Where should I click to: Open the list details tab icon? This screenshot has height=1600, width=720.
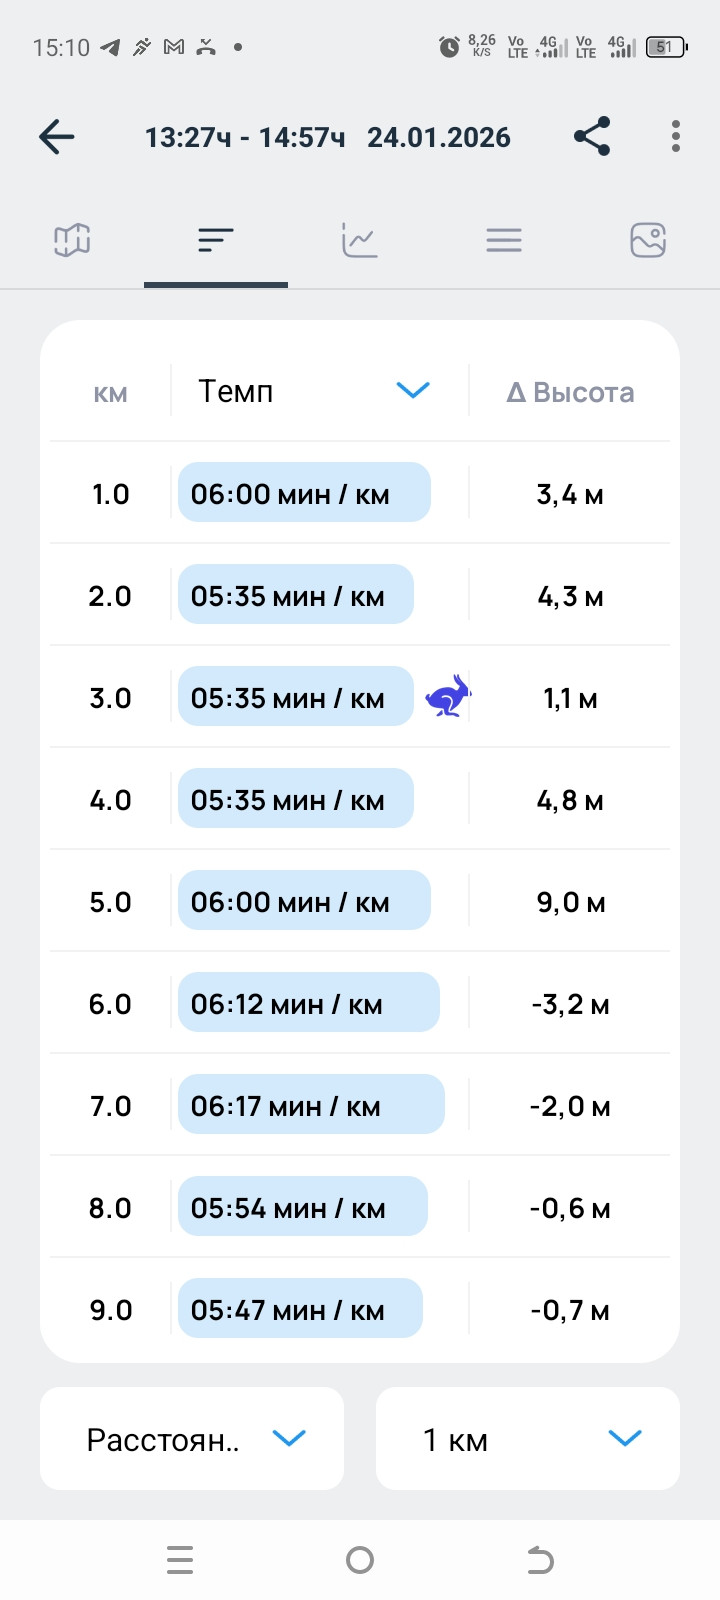(x=504, y=240)
